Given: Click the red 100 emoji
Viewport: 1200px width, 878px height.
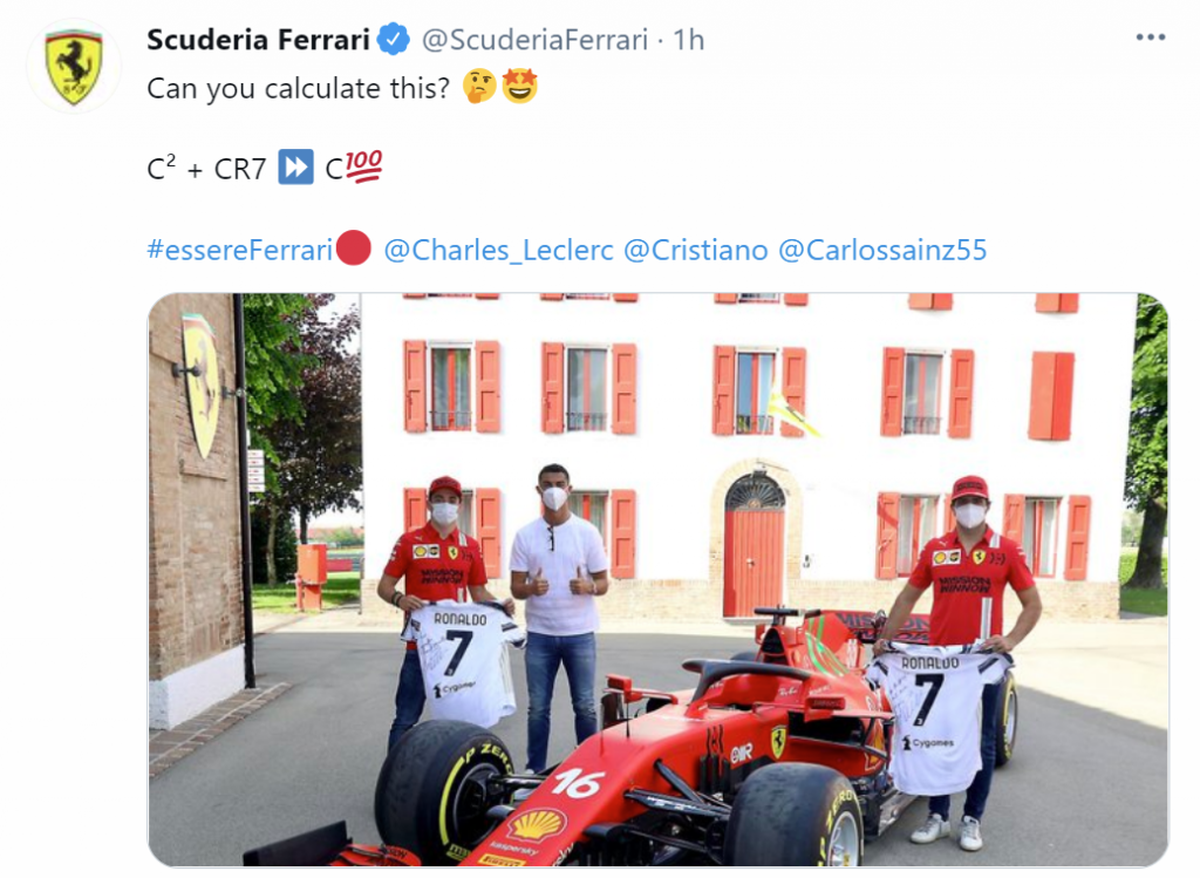Looking at the screenshot, I should click(x=365, y=167).
